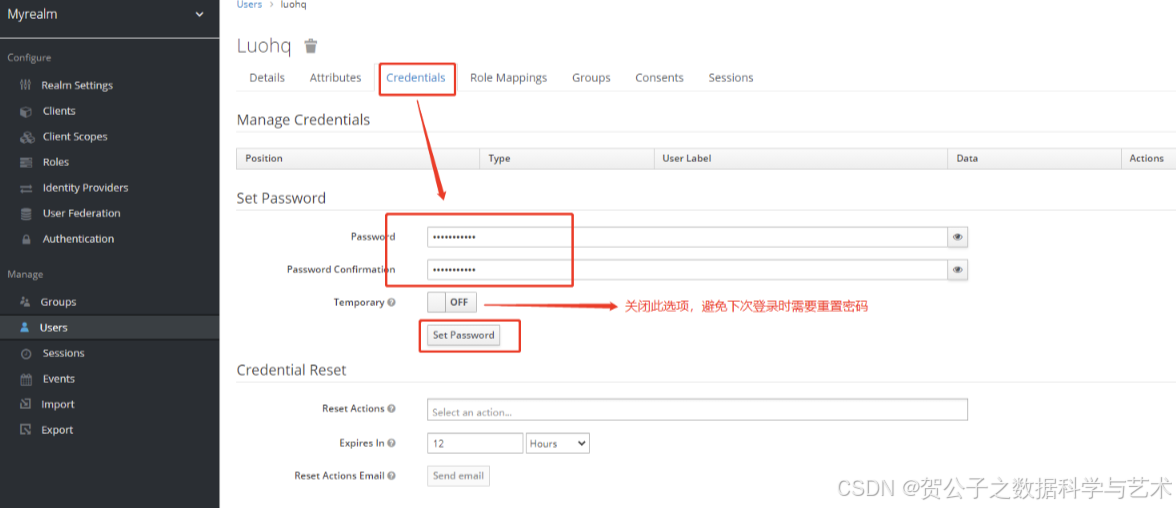Image resolution: width=1176 pixels, height=508 pixels.
Task: Open the Role Mappings tab
Action: click(508, 77)
